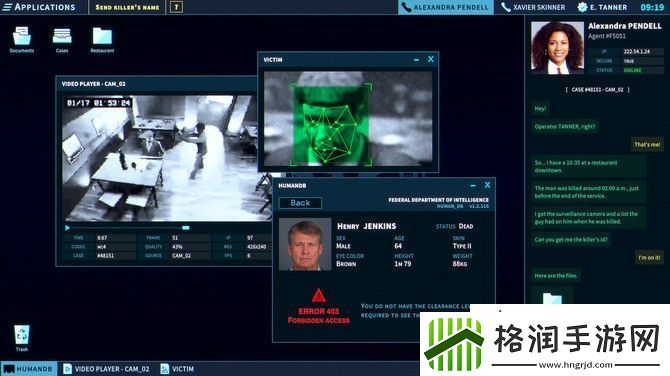The height and width of the screenshot is (376, 670).
Task: Open the E. Tanner profile tab
Action: (x=602, y=7)
